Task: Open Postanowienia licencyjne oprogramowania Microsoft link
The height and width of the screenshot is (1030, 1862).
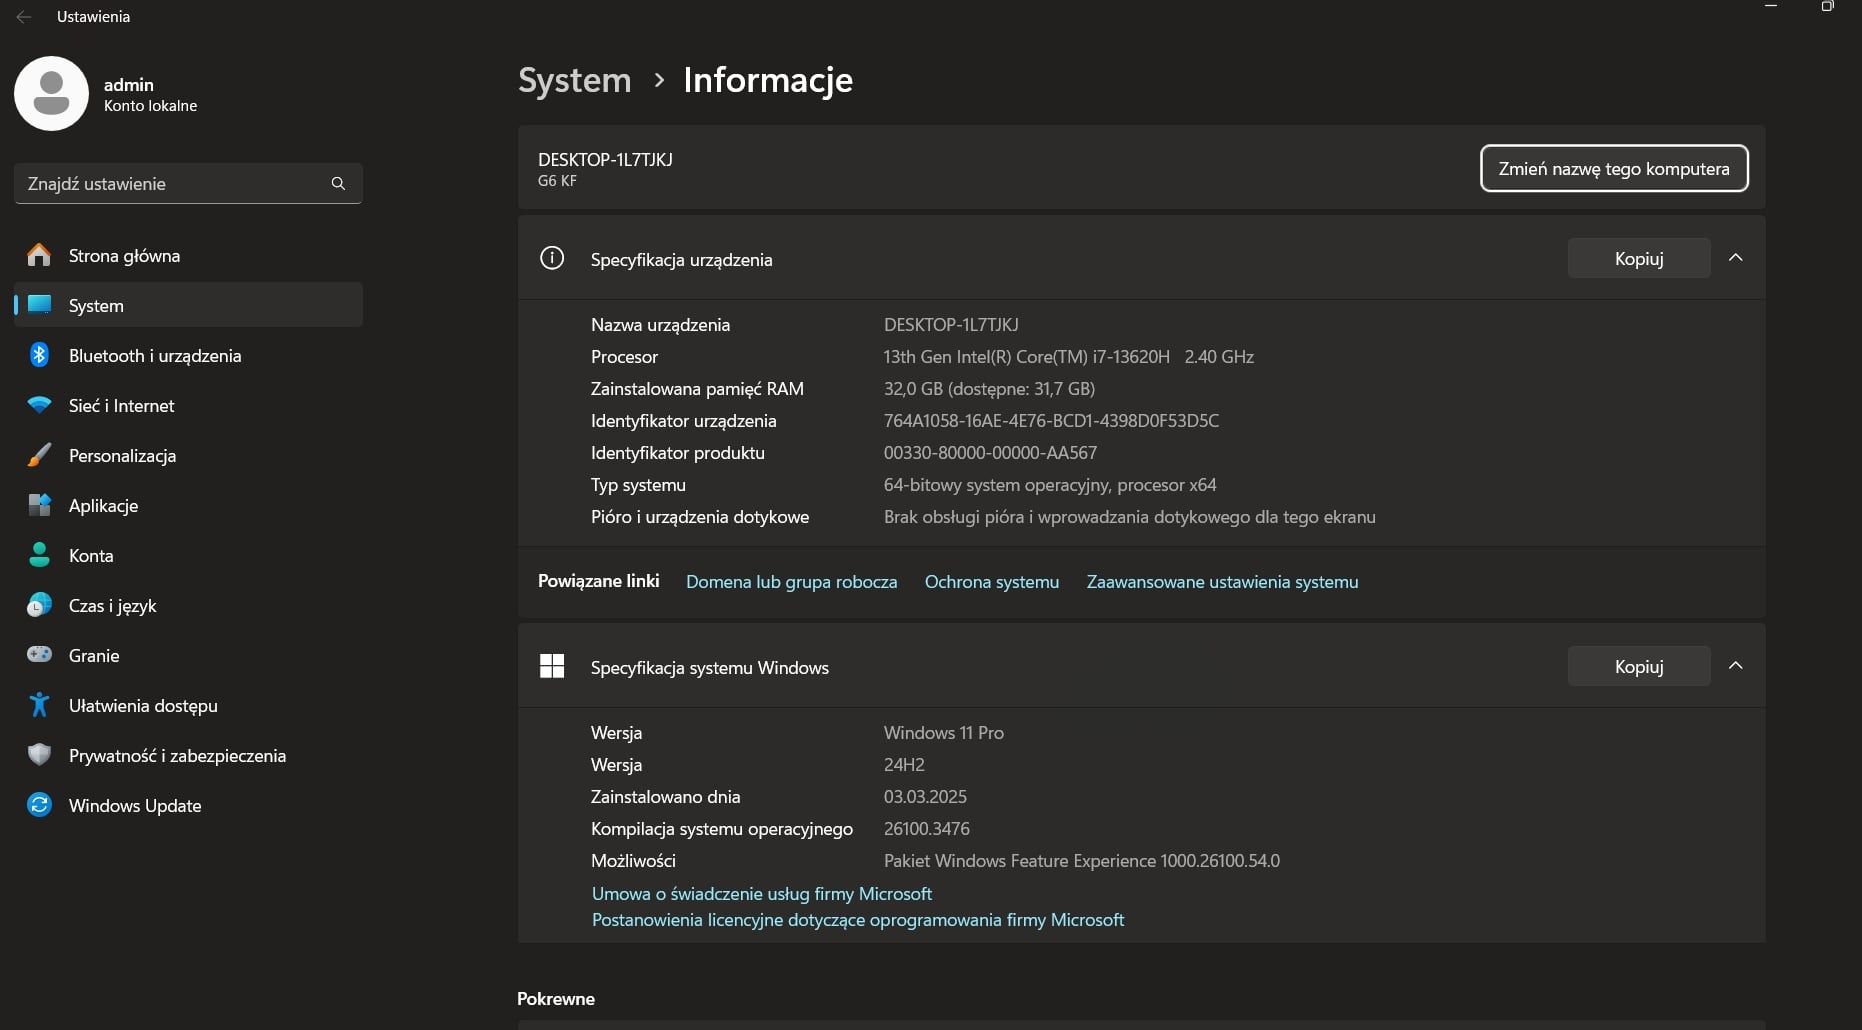Action: 858,920
